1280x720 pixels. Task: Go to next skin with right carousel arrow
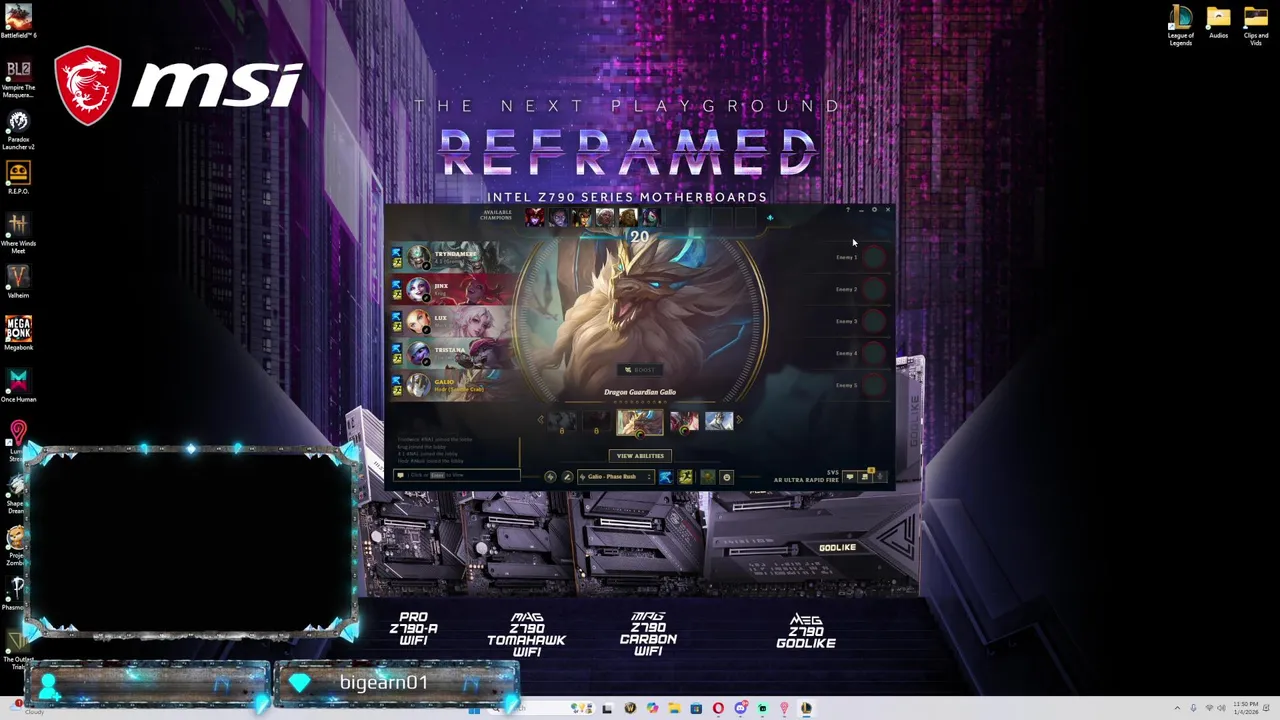pos(739,420)
